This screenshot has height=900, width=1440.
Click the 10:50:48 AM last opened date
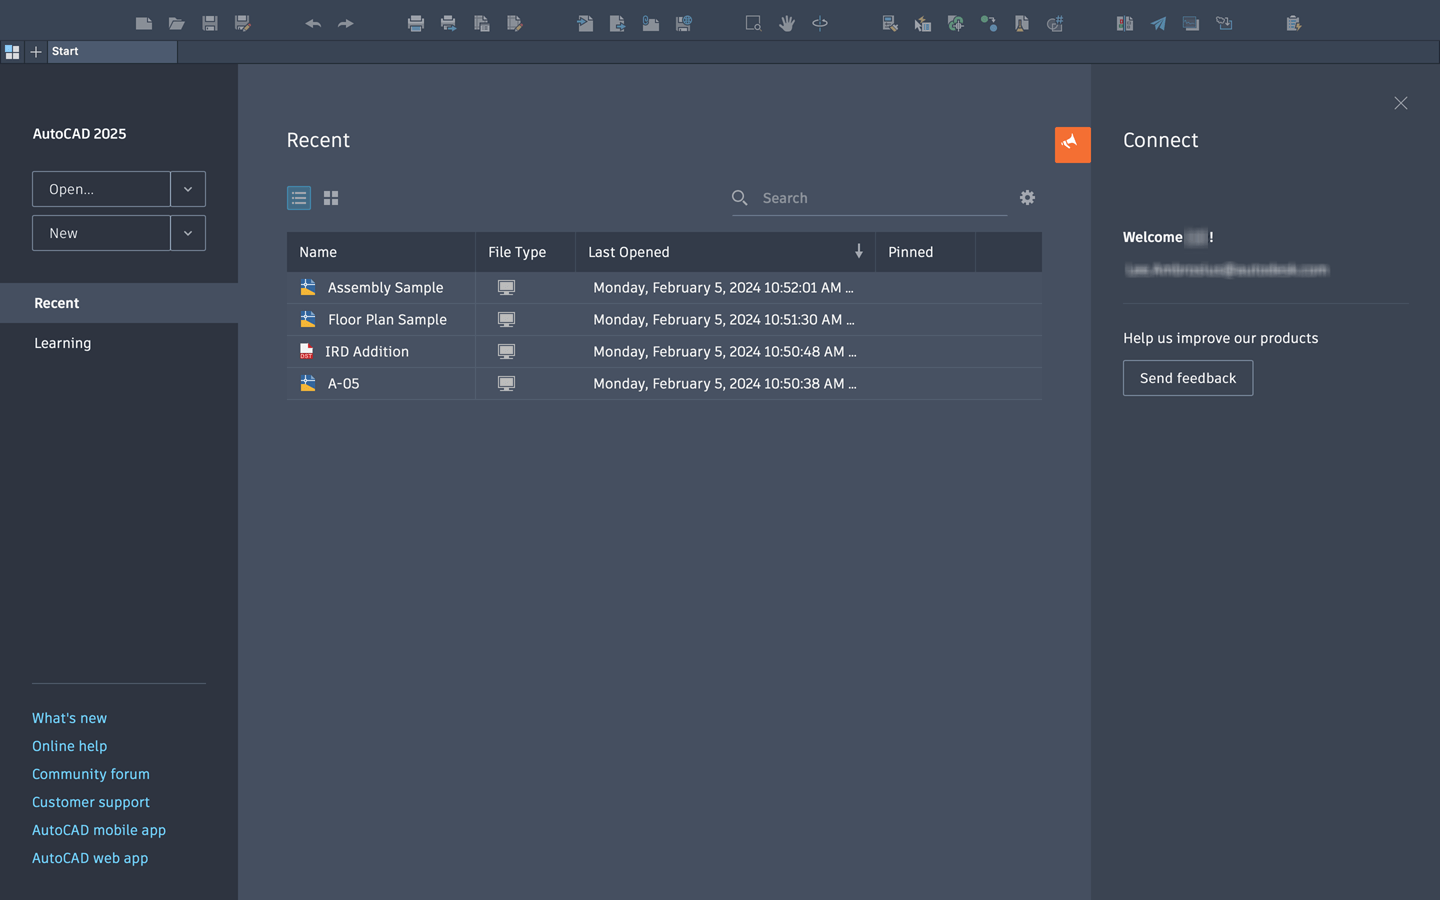(725, 351)
